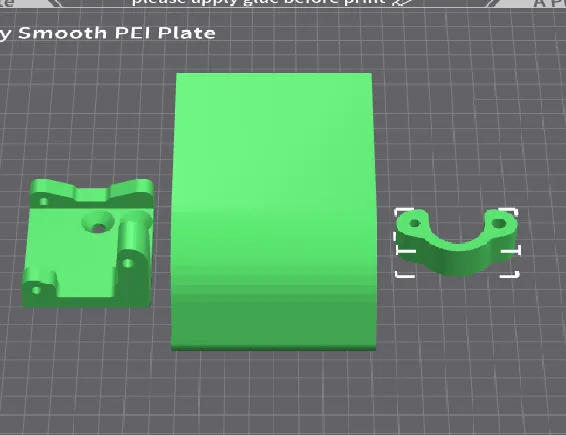This screenshot has height=435, width=566.
Task: Click the left screw hole of the clamp
Action: pos(415,223)
